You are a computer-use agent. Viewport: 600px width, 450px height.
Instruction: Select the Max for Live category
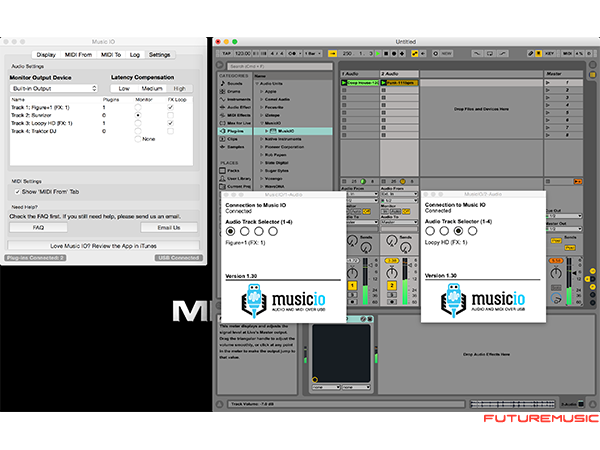pos(235,123)
